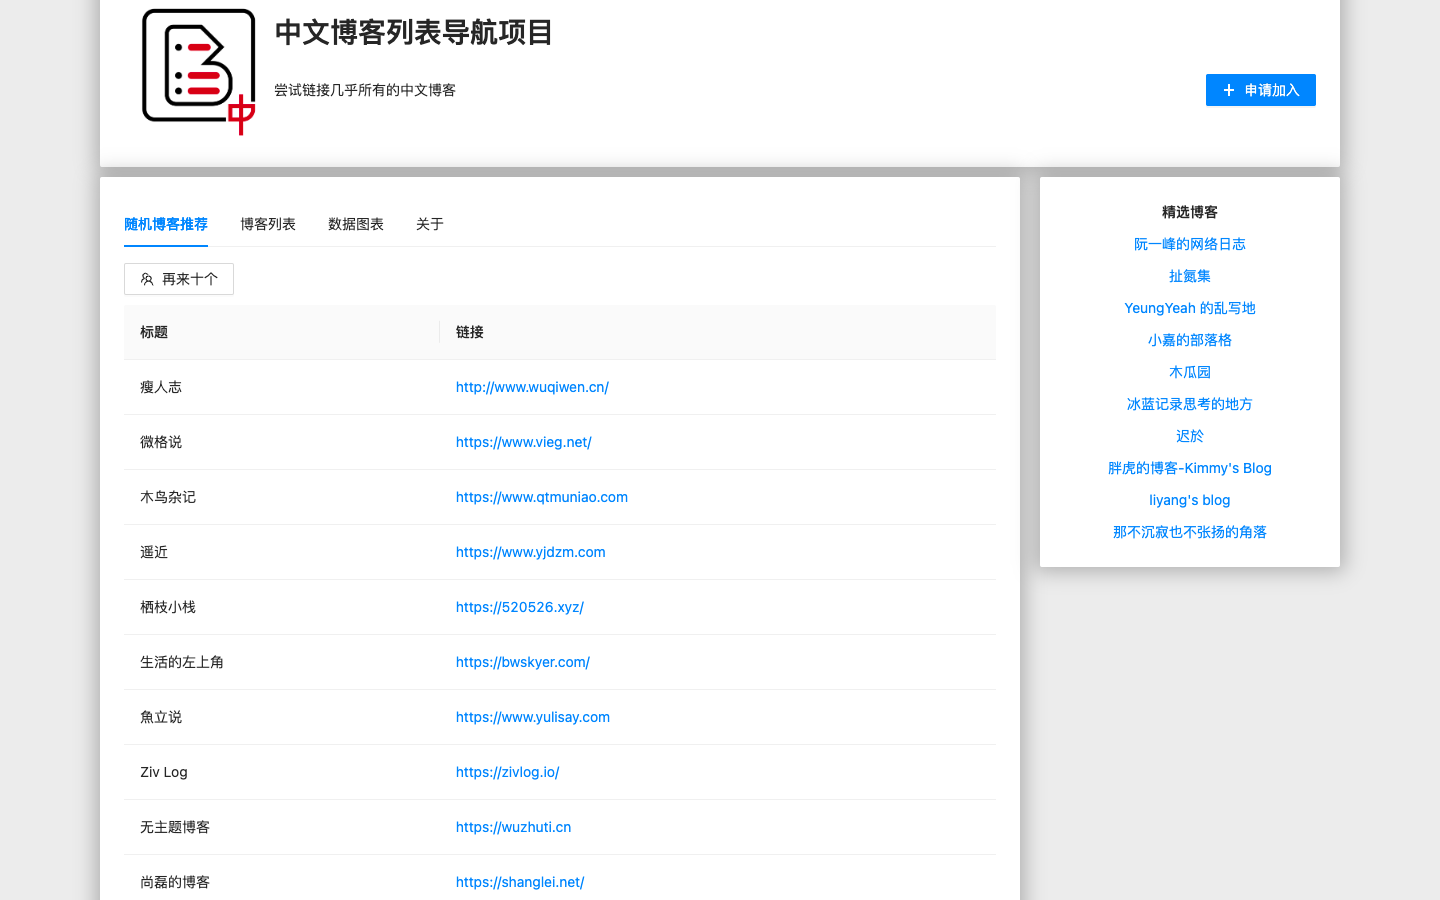Open 胖虎的博客-Kimmy's Blog link
1440x900 pixels.
coord(1189,468)
